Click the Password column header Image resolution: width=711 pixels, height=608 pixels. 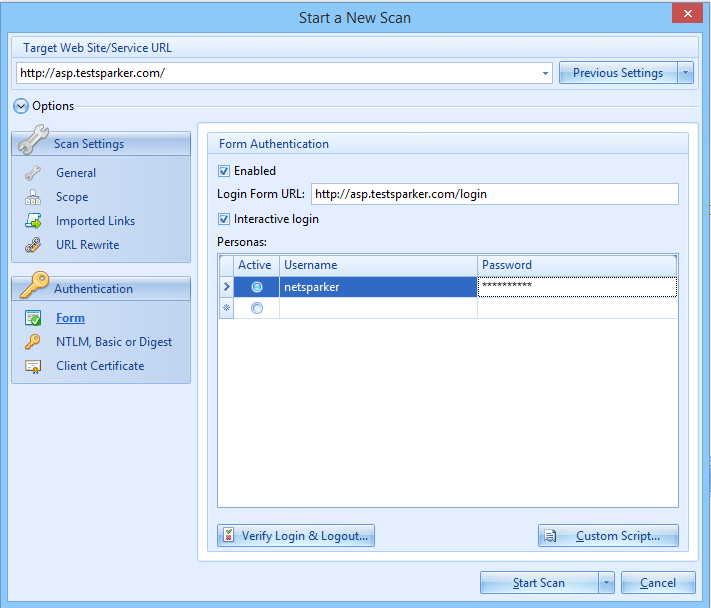[577, 265]
